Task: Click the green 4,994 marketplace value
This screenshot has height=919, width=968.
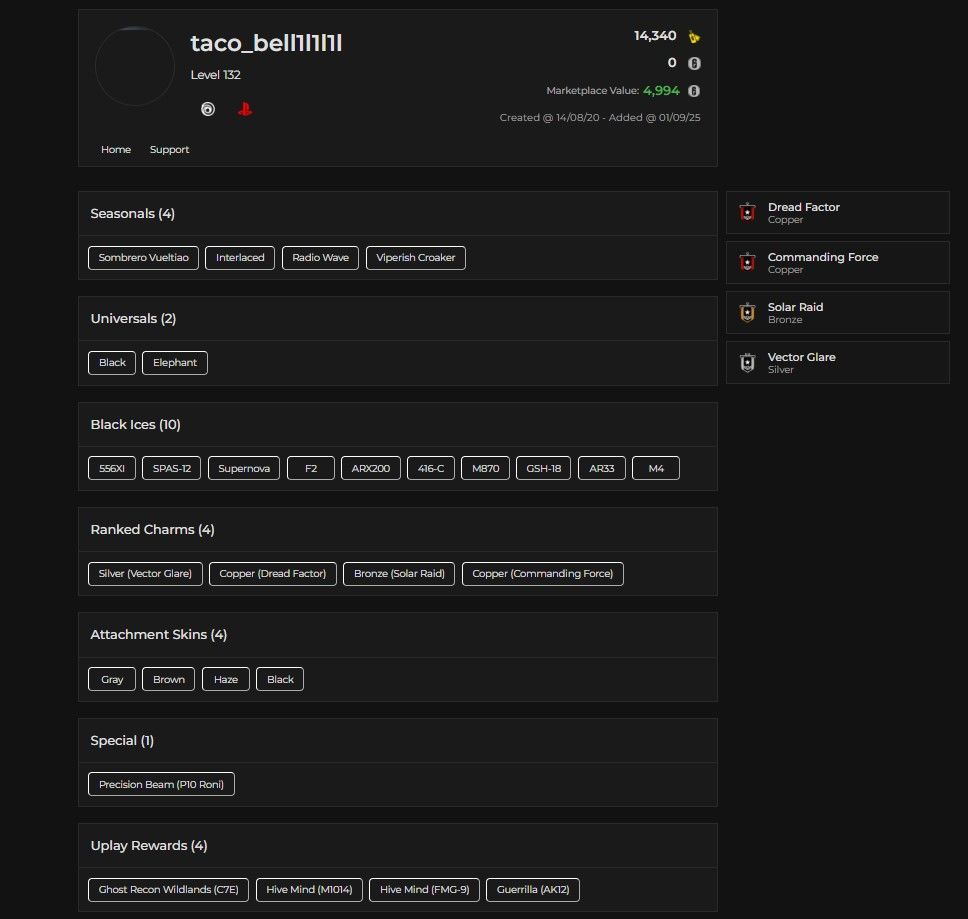Action: (x=661, y=91)
